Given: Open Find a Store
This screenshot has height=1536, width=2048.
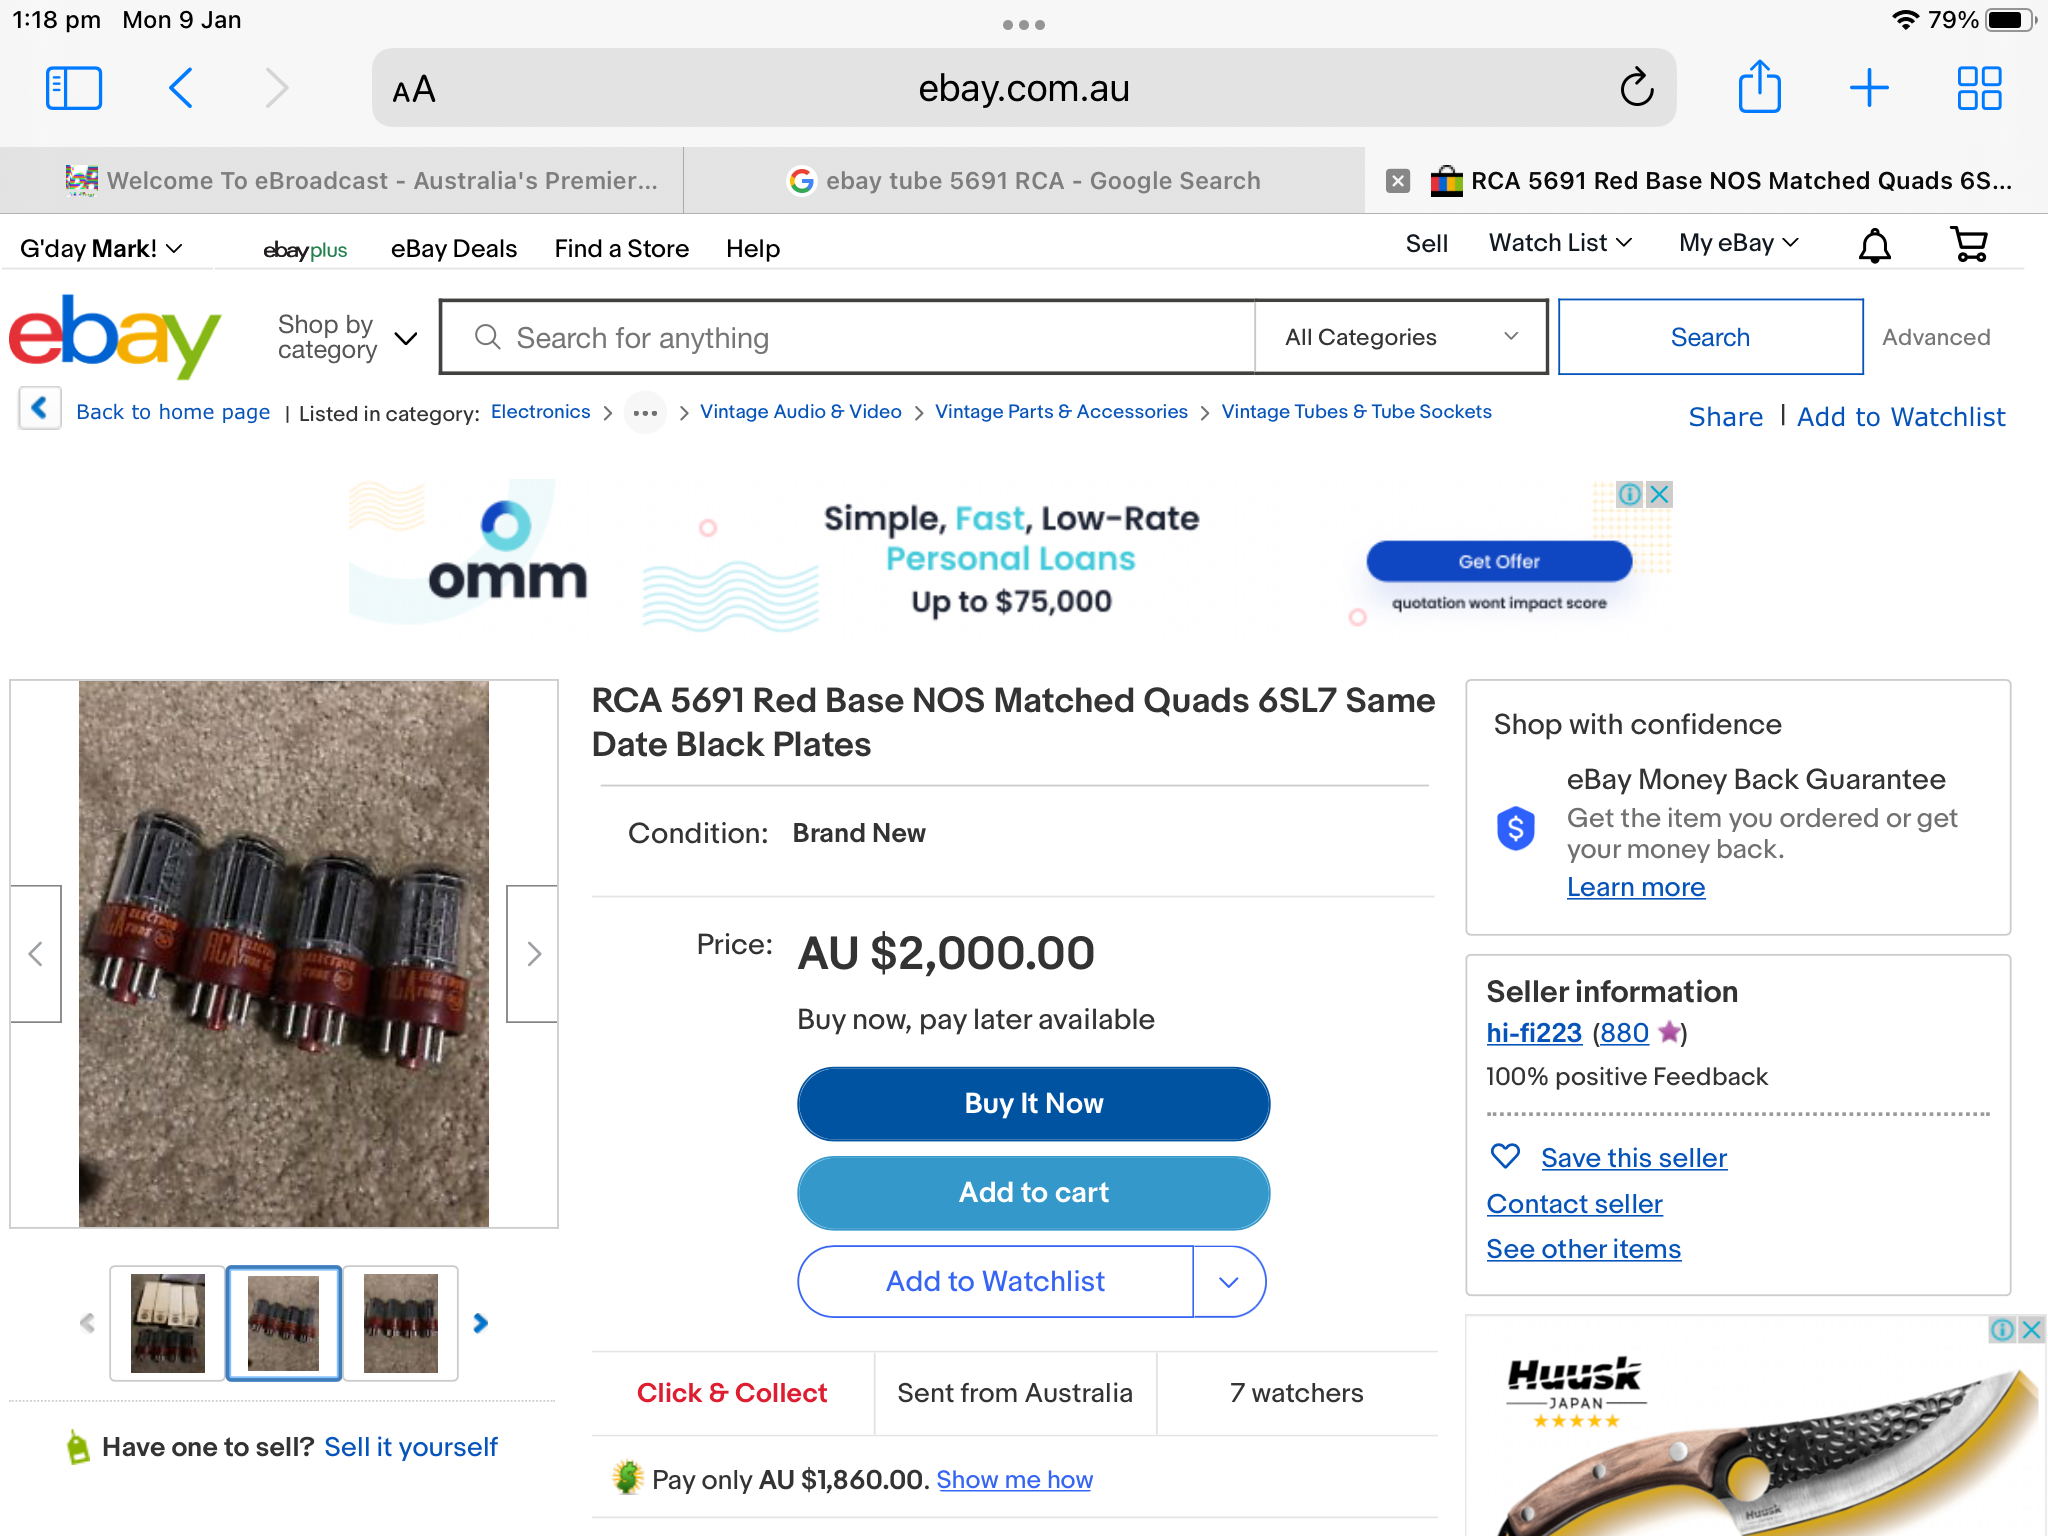Looking at the screenshot, I should pos(622,249).
